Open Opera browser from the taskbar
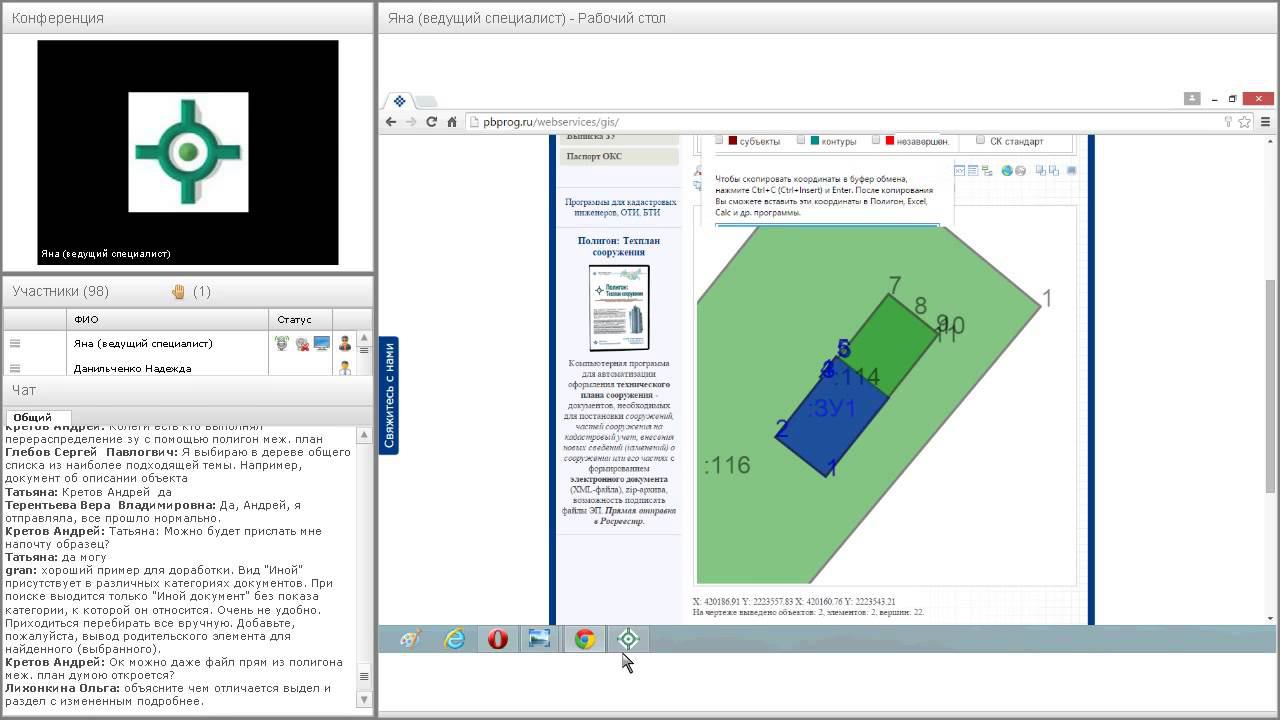The width and height of the screenshot is (1280, 720). pyautogui.click(x=498, y=639)
